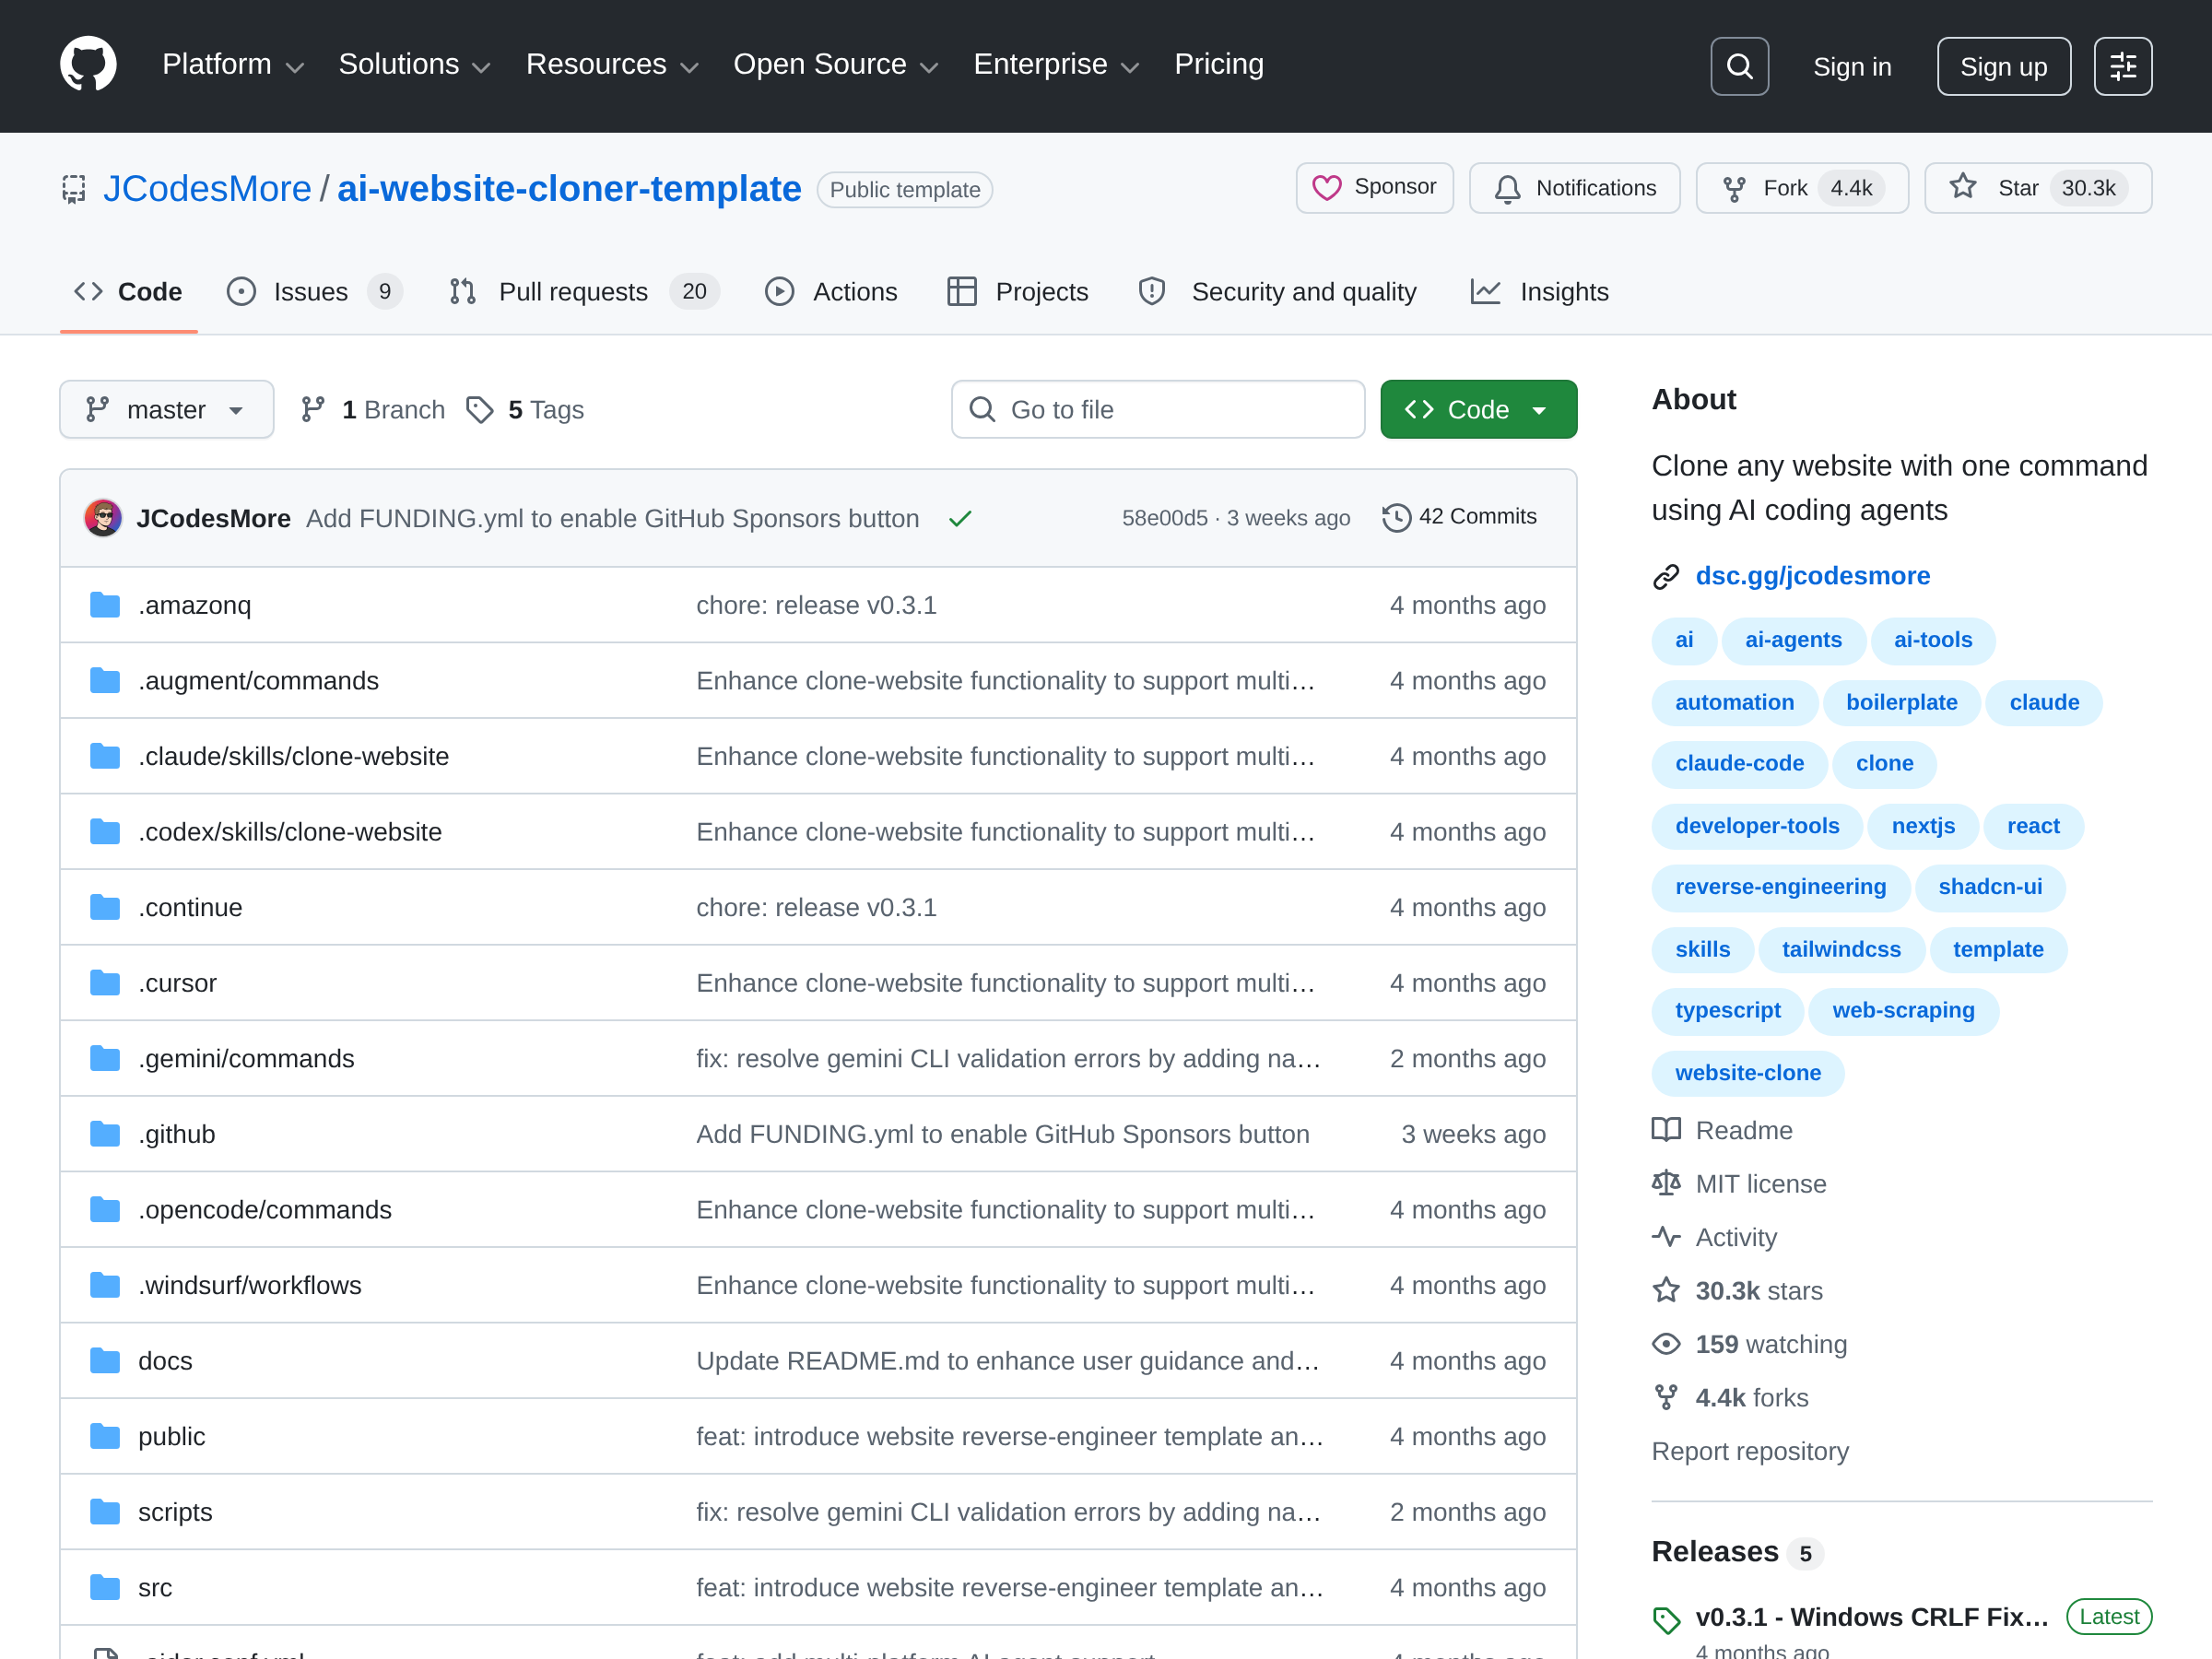
Task: Click the star icon beside 30.3k stars
Action: (x=1666, y=1291)
